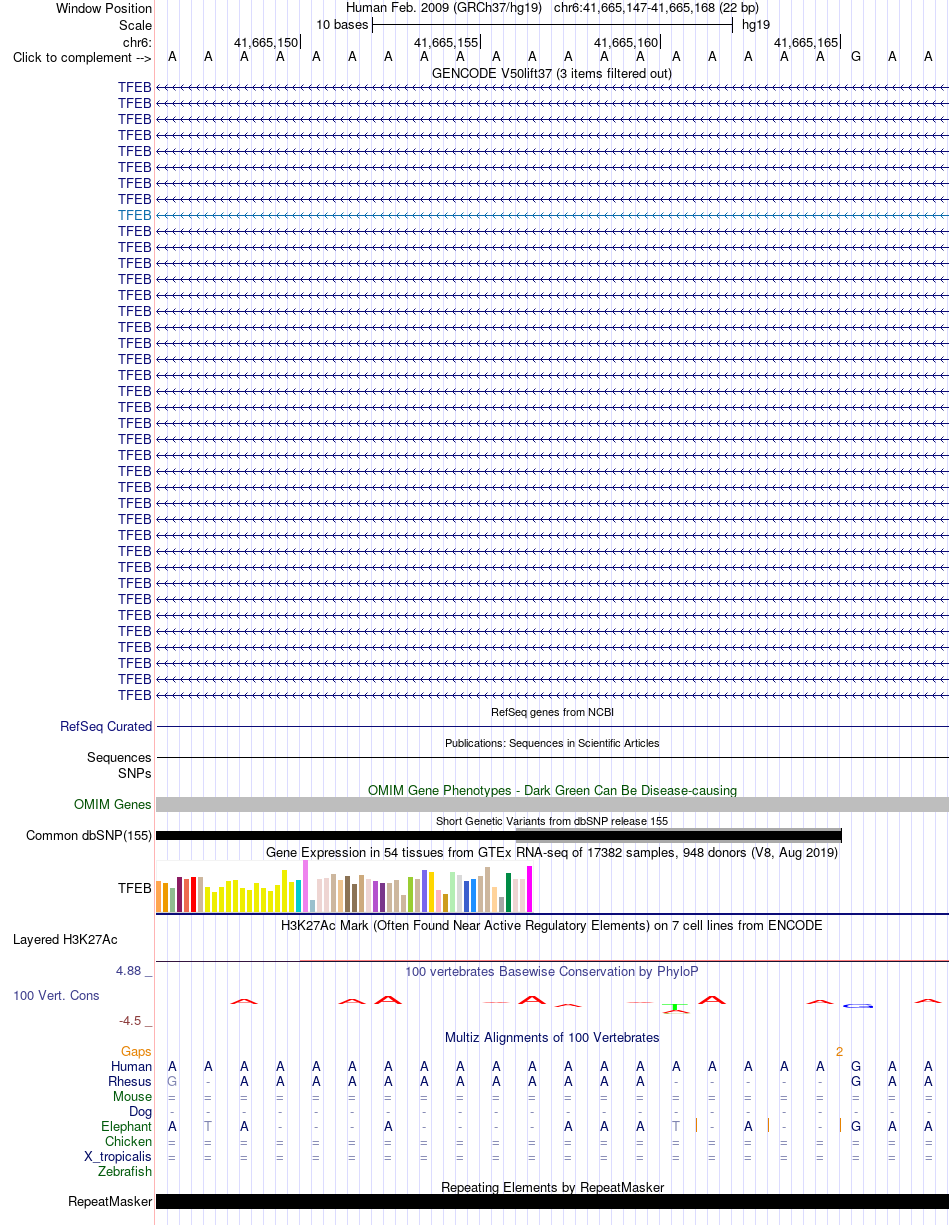Click the TFEB label beside GTEx bar chart
The width and height of the screenshot is (950, 1225).
(135, 888)
